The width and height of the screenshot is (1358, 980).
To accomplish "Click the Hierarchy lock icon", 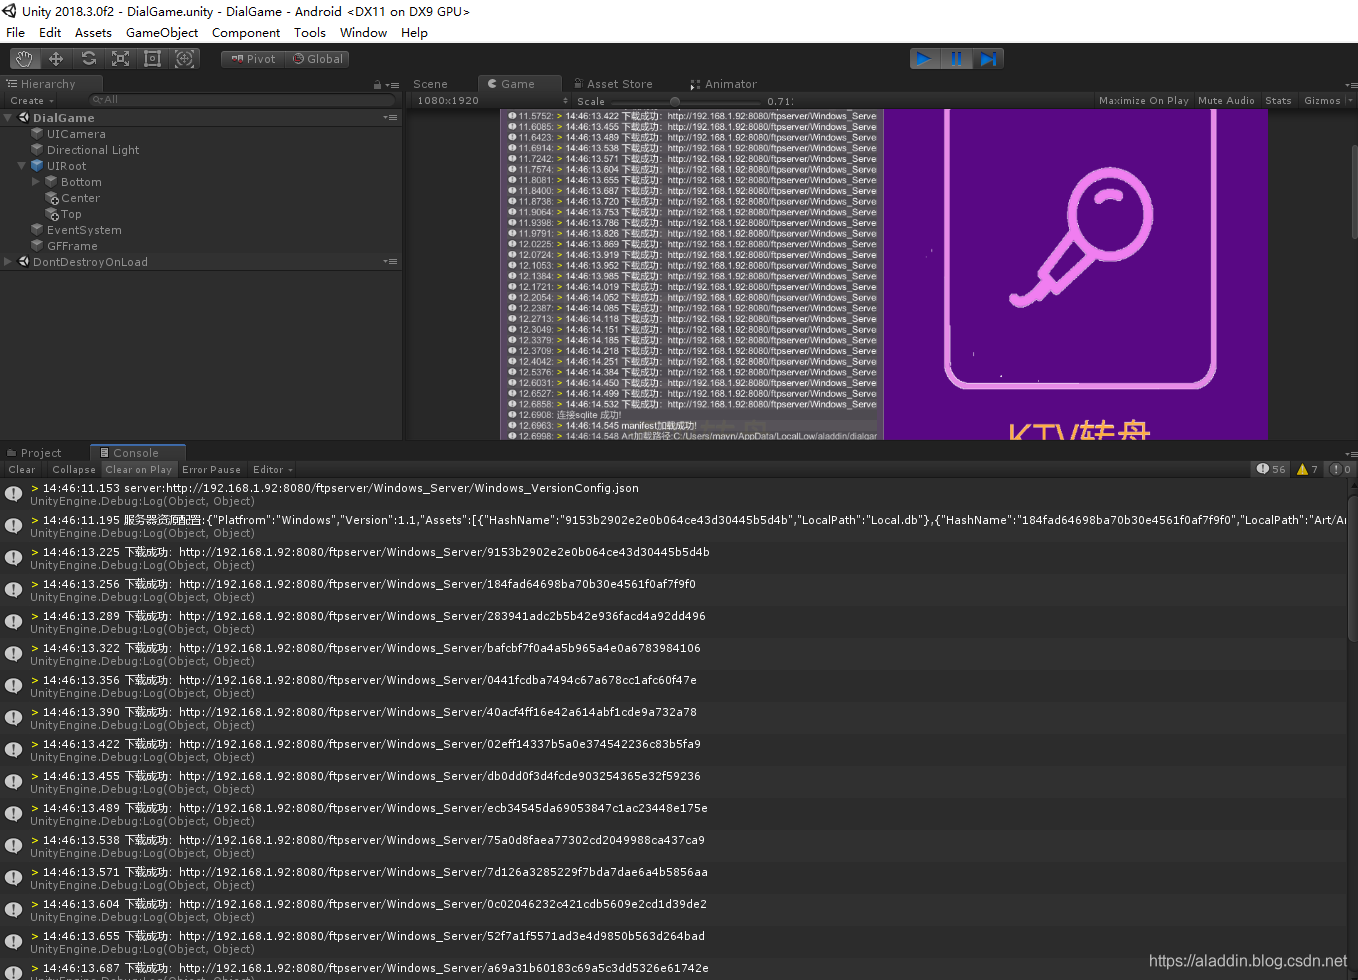I will tap(378, 85).
